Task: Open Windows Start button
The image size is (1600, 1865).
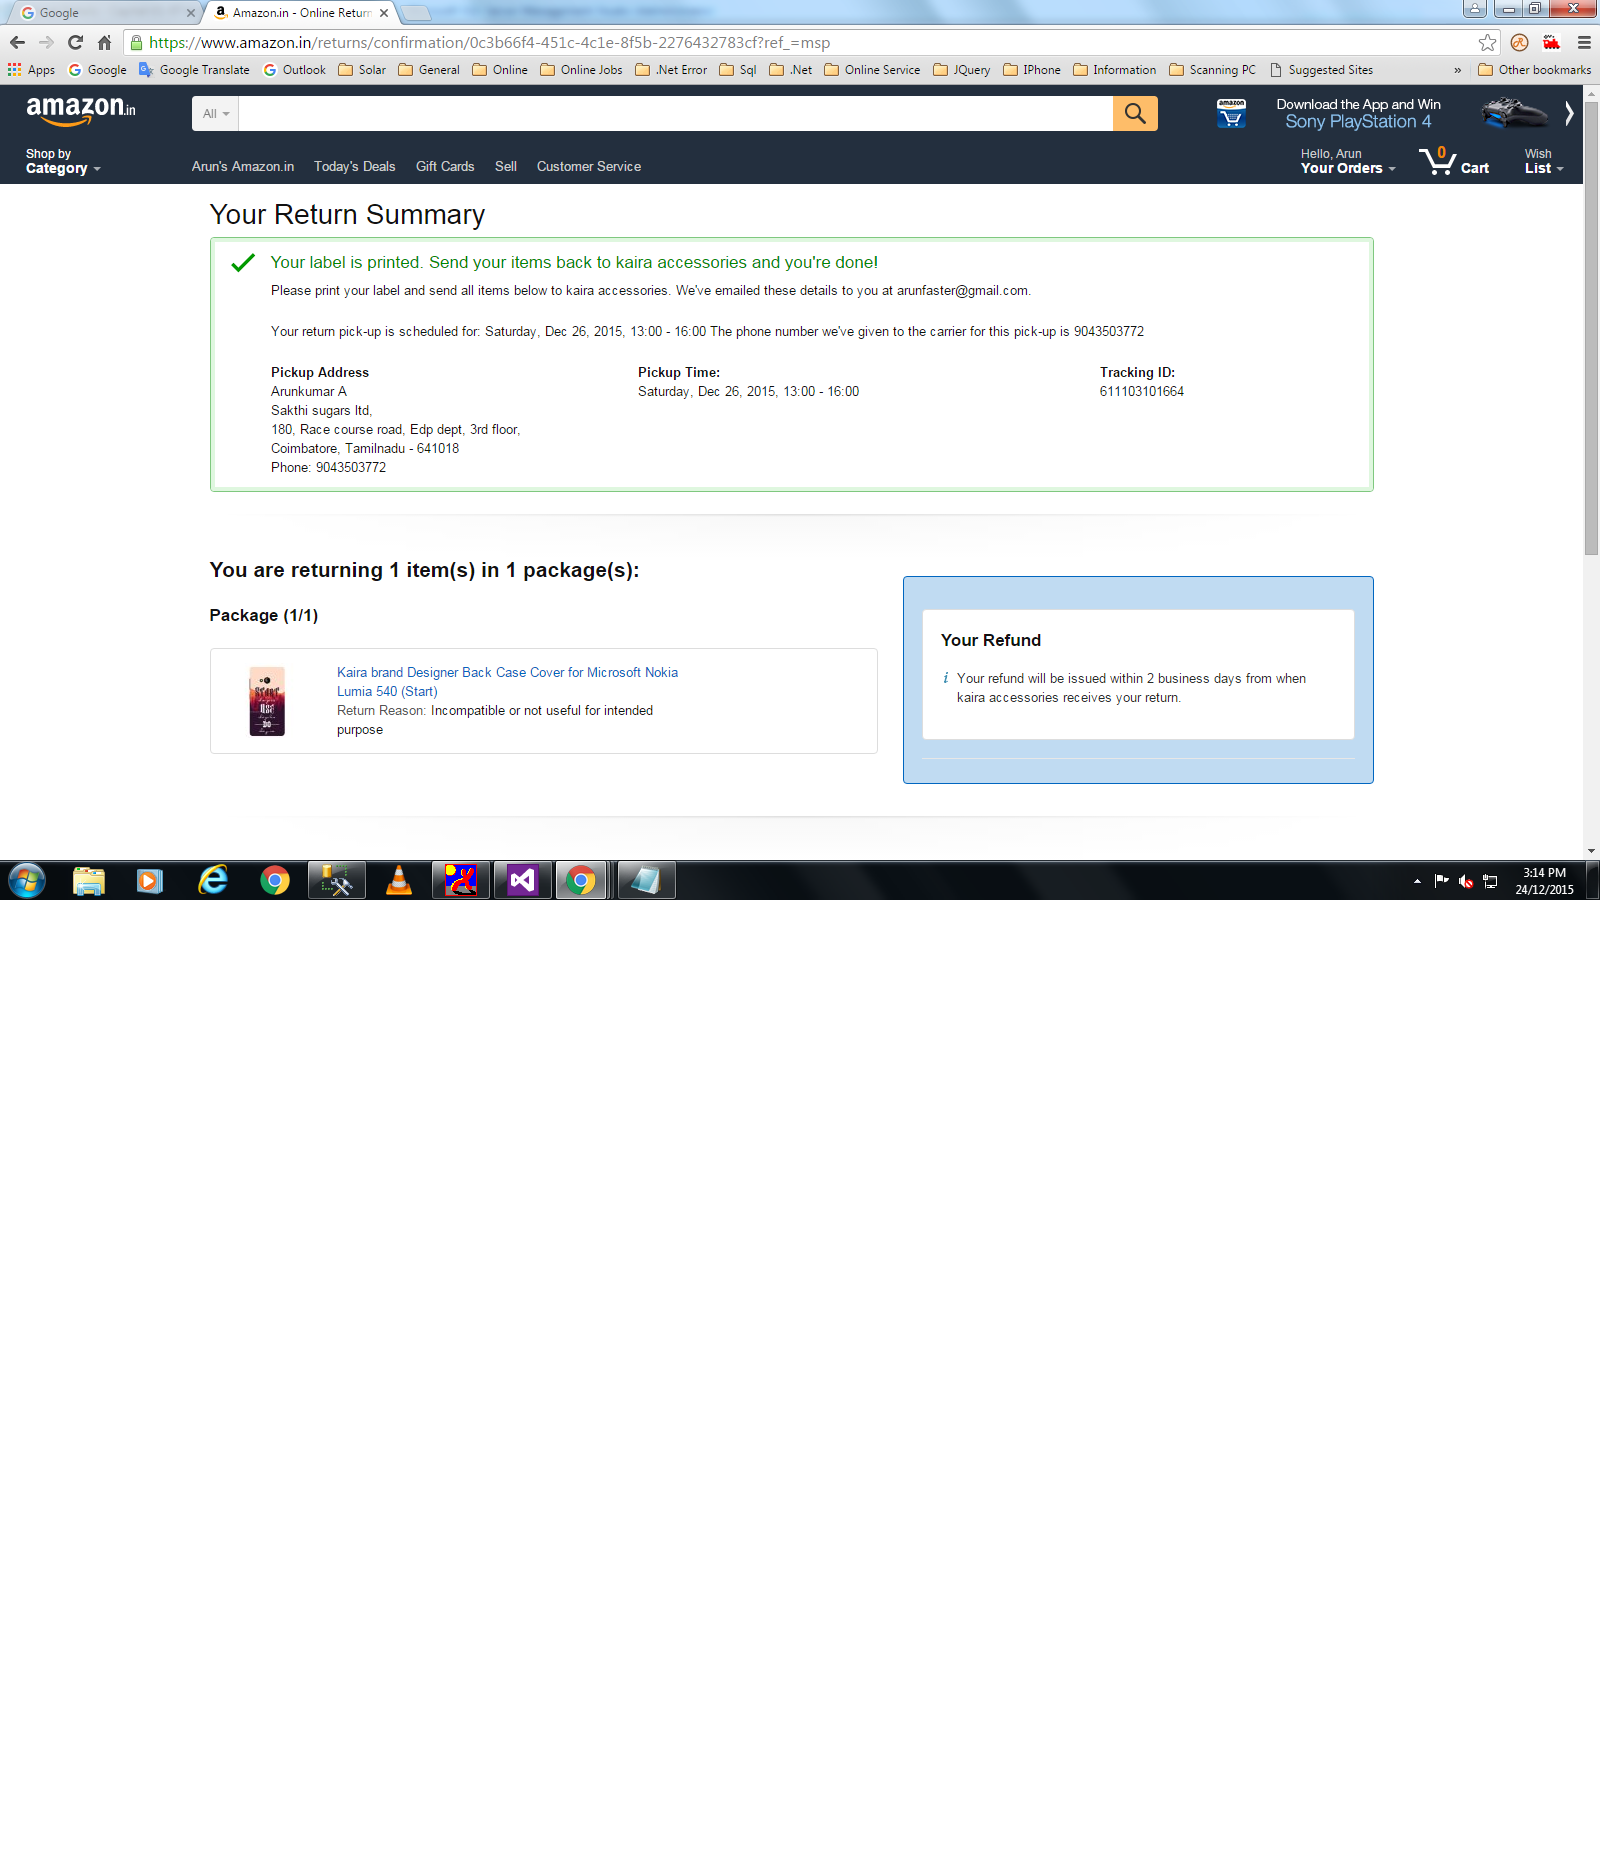Action: [x=27, y=881]
